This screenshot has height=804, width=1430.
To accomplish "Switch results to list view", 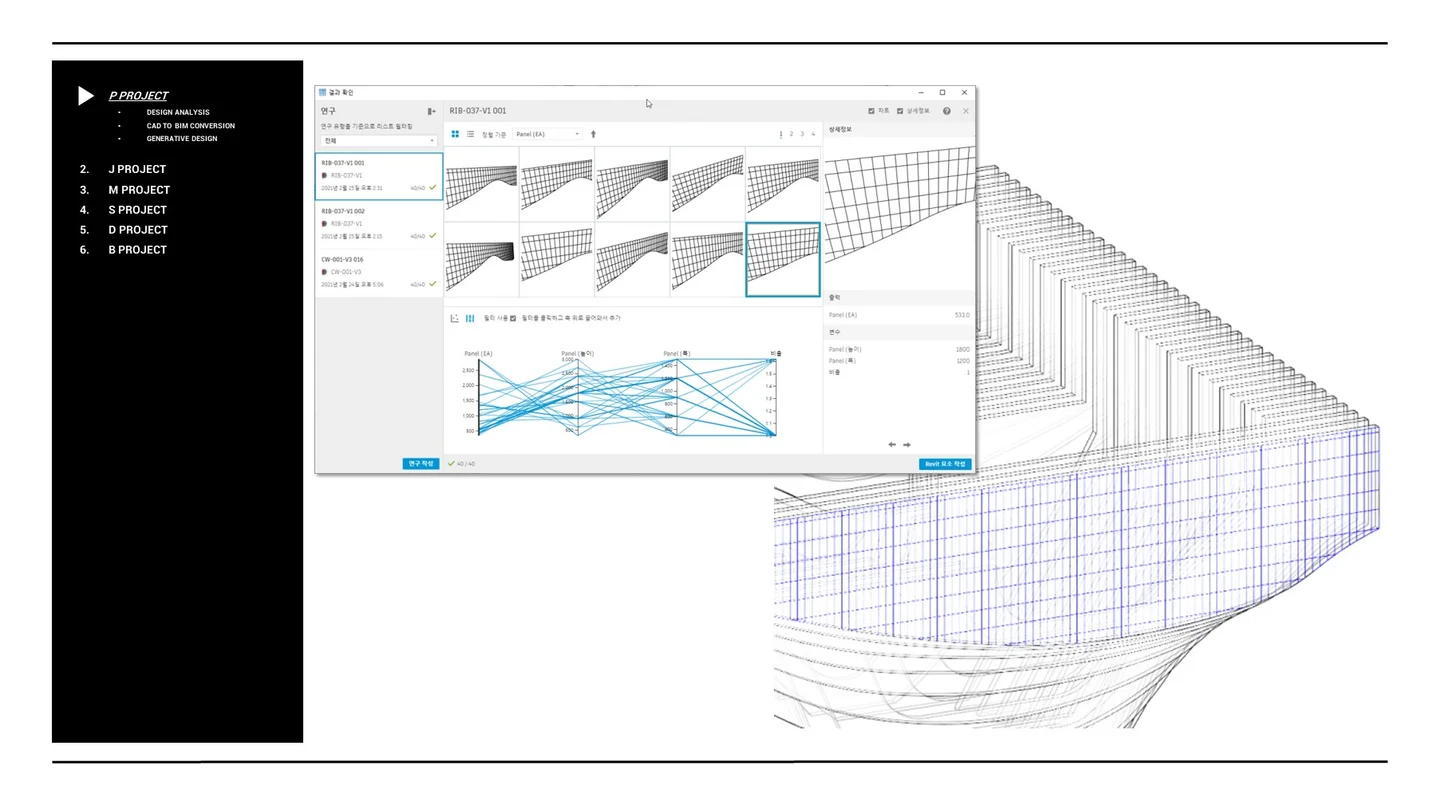I will click(470, 133).
